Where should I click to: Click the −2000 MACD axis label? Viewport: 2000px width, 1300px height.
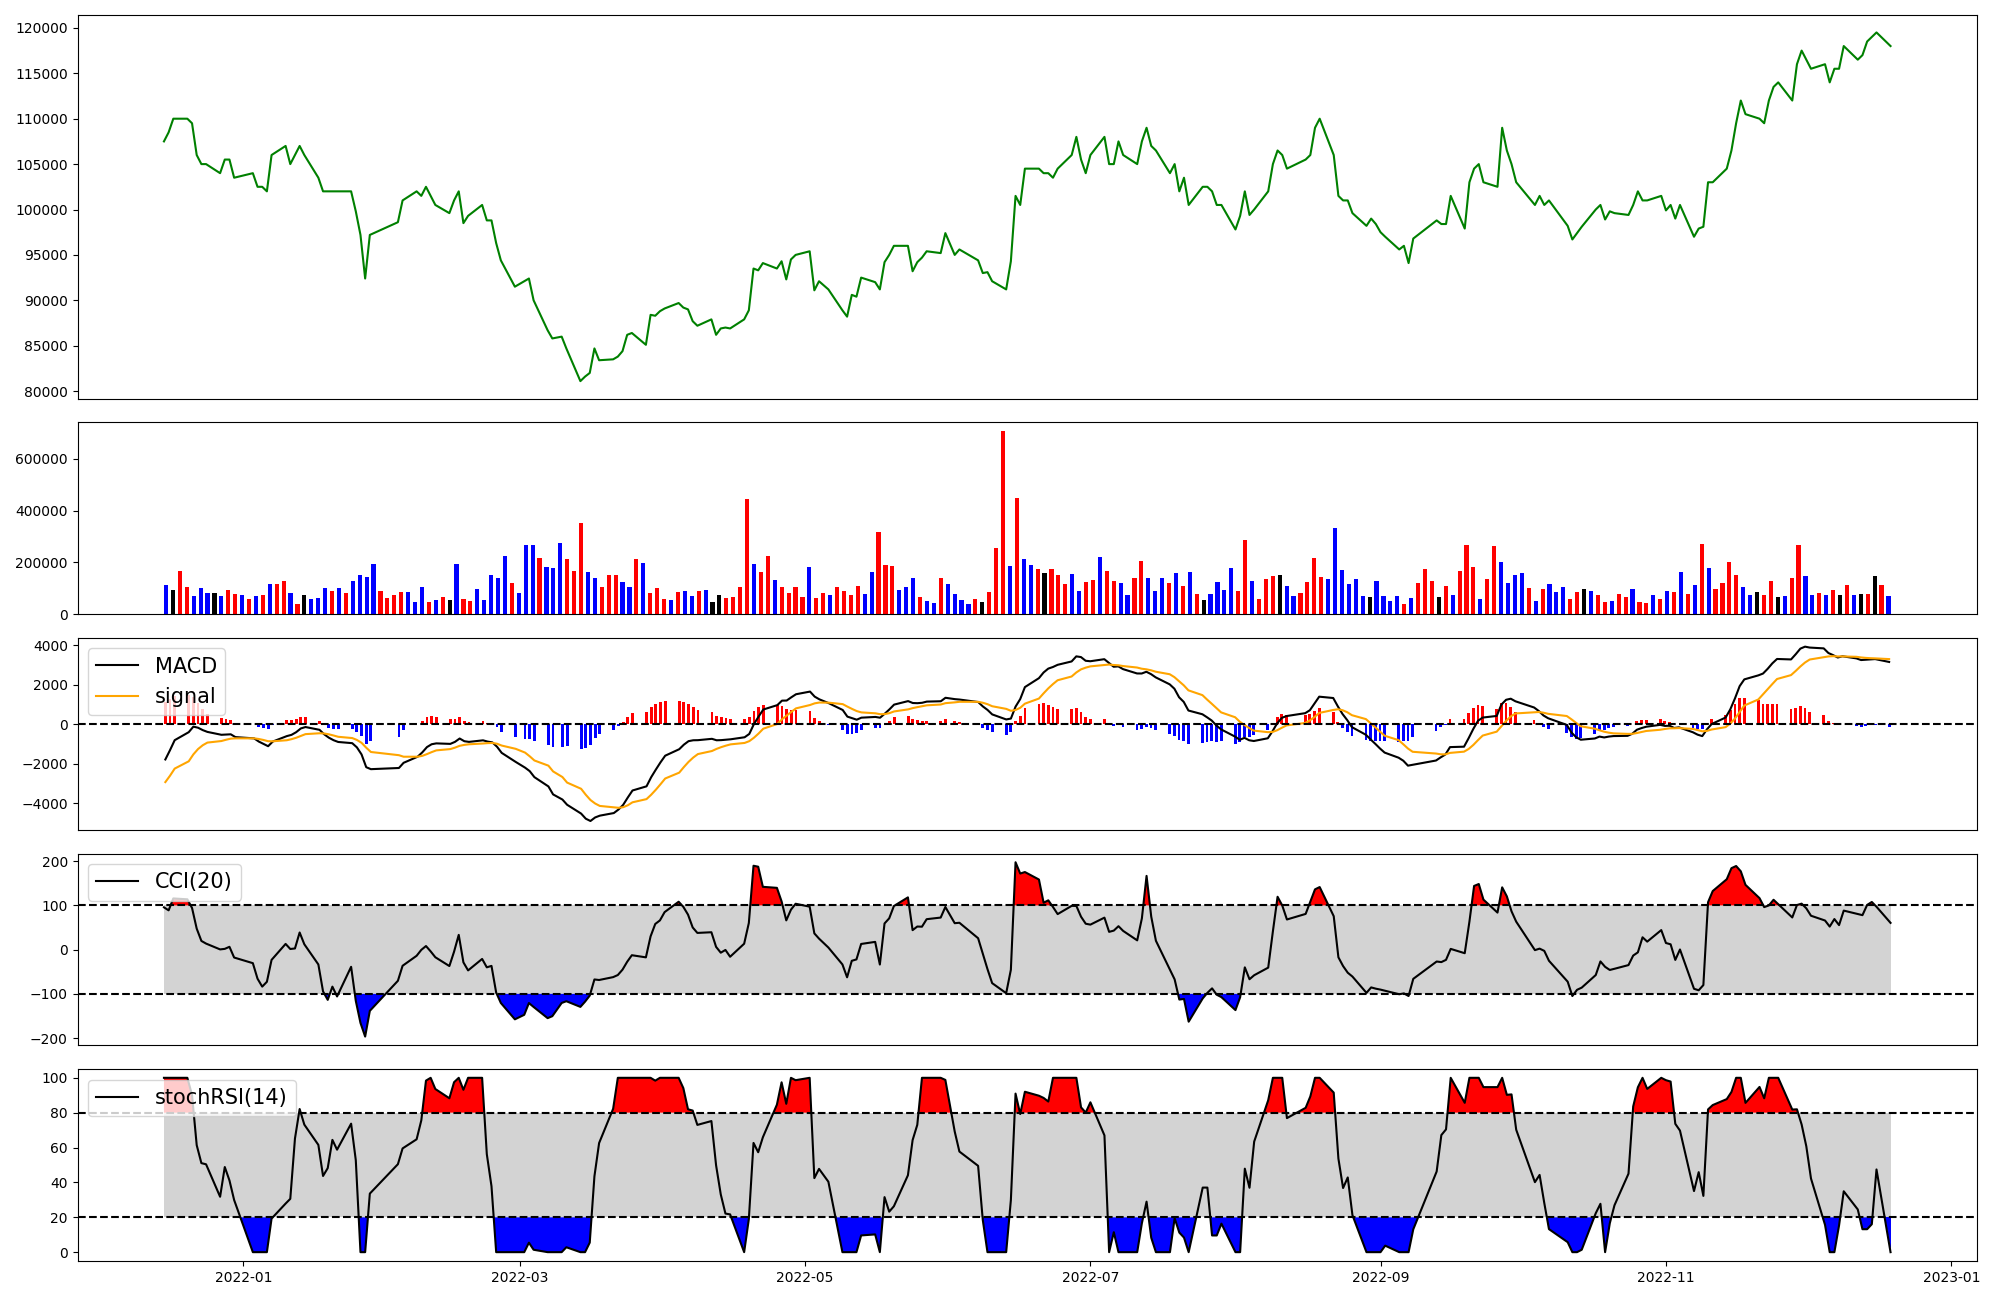45,764
